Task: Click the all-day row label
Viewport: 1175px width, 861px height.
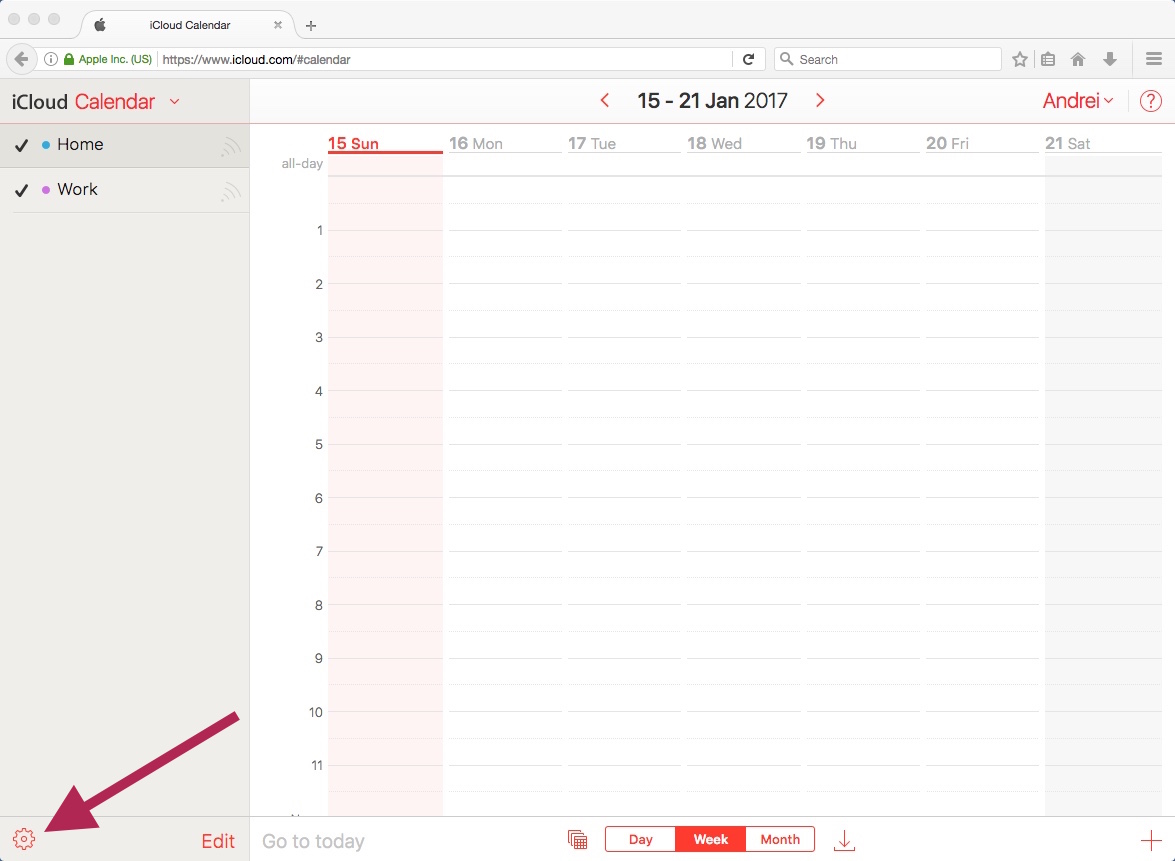Action: coord(302,163)
